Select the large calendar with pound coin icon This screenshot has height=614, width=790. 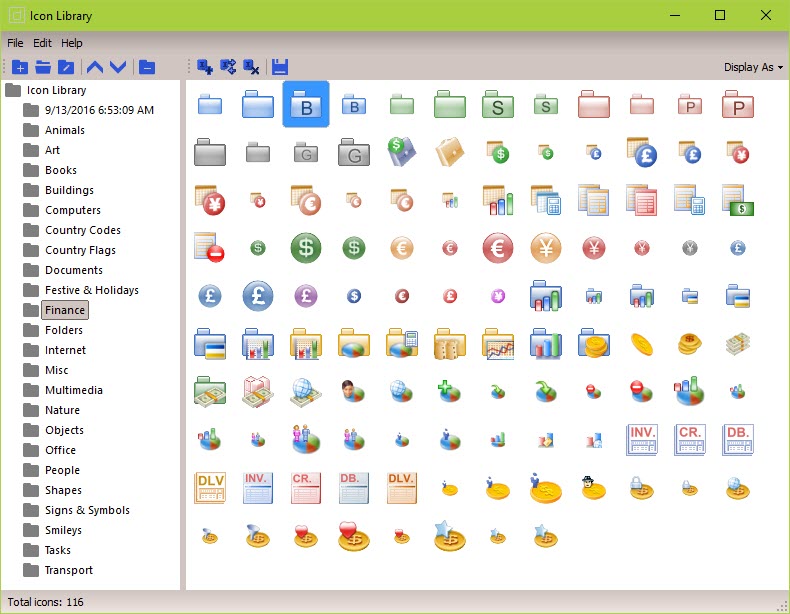[x=642, y=152]
